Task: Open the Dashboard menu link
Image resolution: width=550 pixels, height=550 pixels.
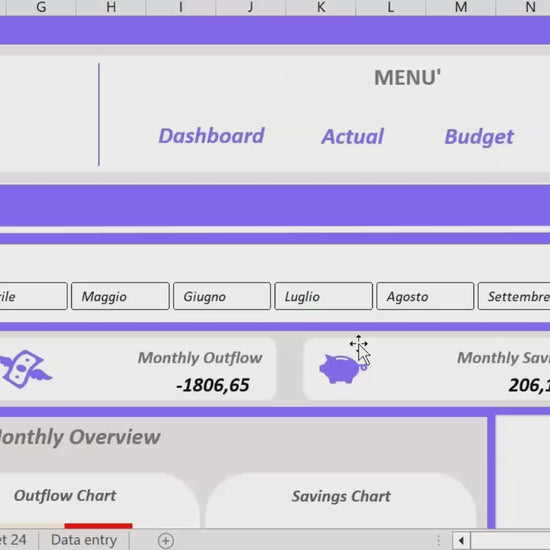Action: (211, 136)
